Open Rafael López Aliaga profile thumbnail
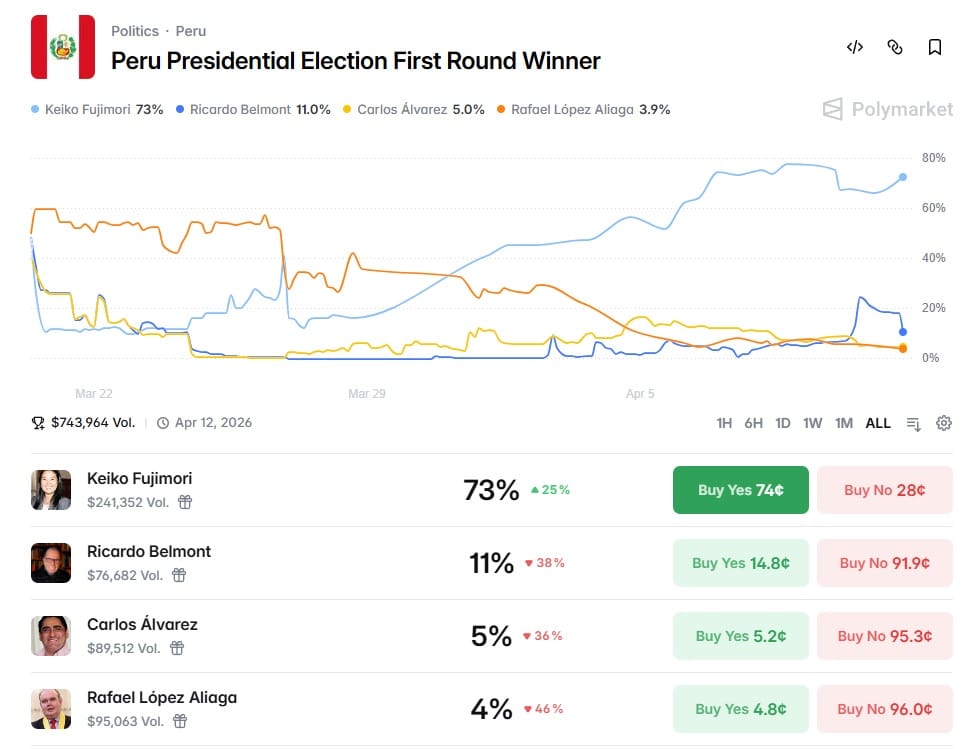Screen dimensions: 972x749 coord(51,709)
